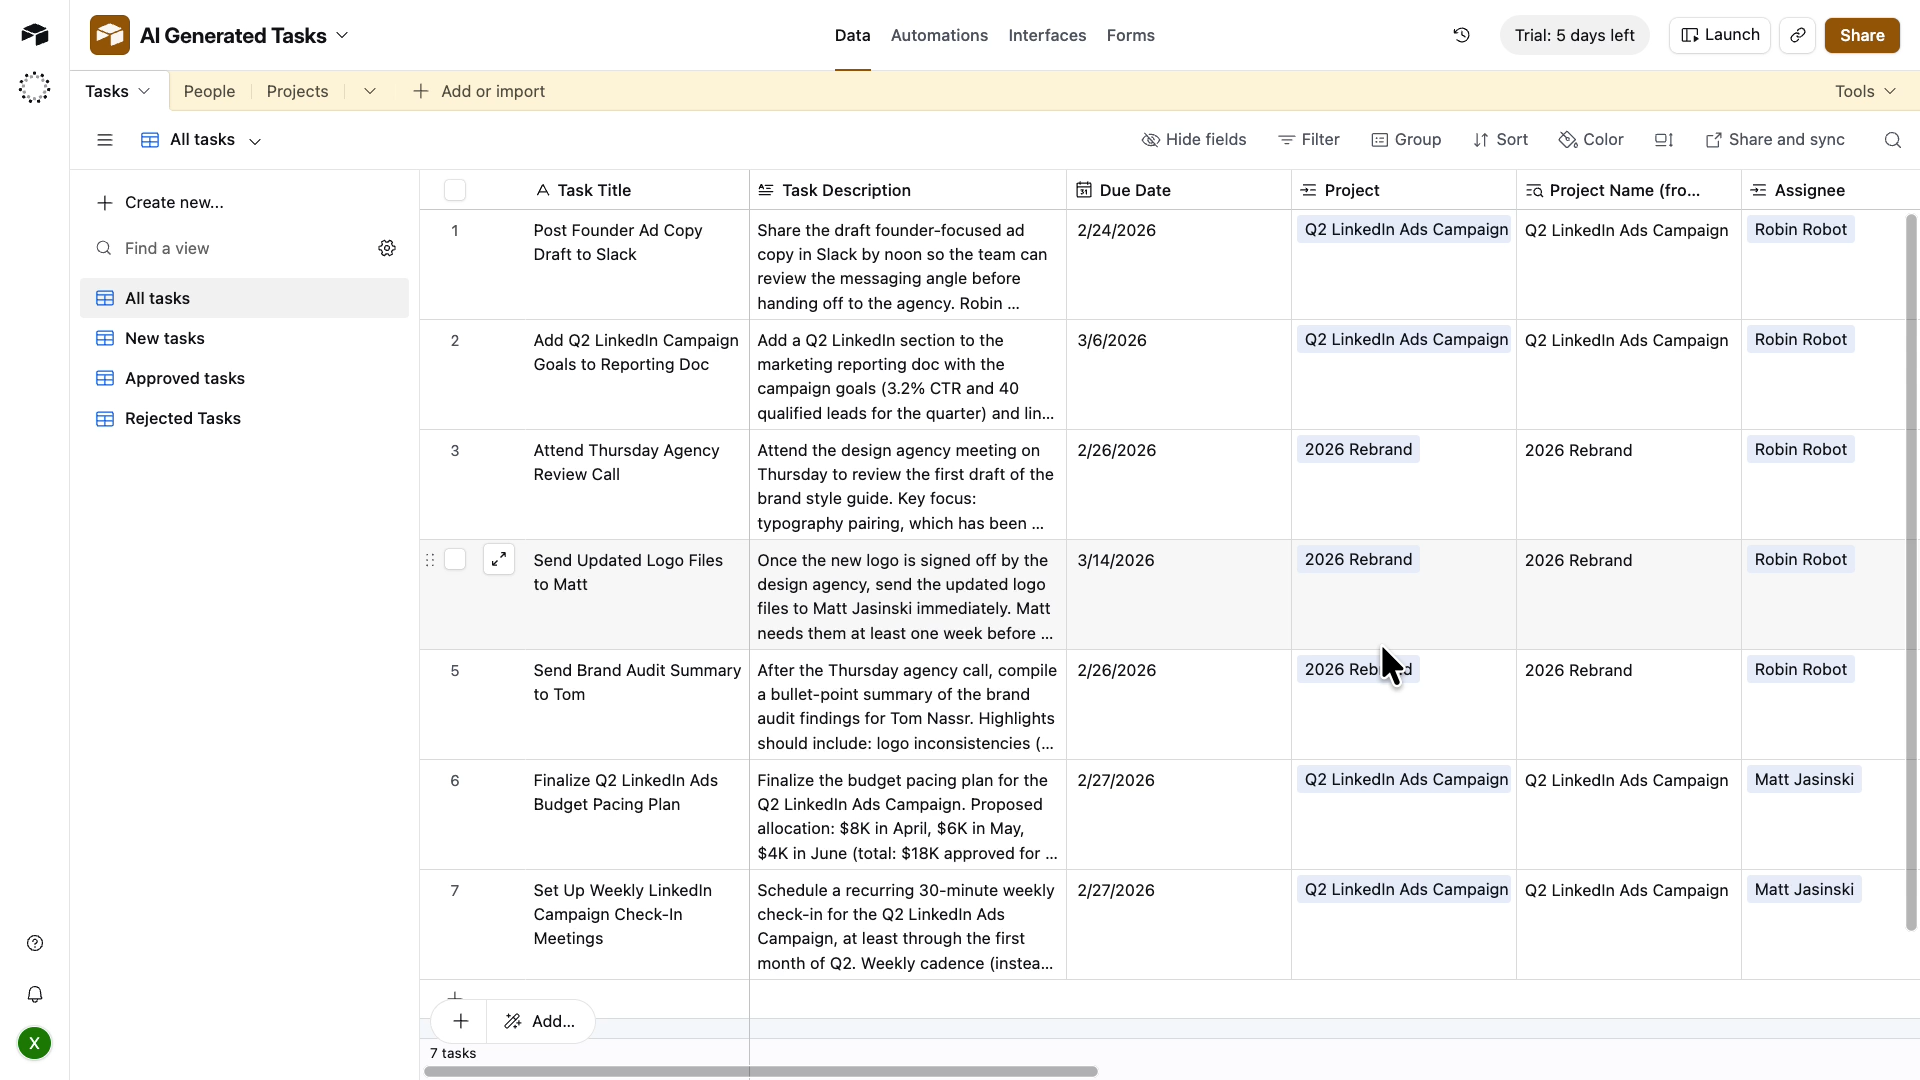The width and height of the screenshot is (1920, 1080).
Task: Check the Send Updated Logo Files row
Action: pyautogui.click(x=456, y=560)
